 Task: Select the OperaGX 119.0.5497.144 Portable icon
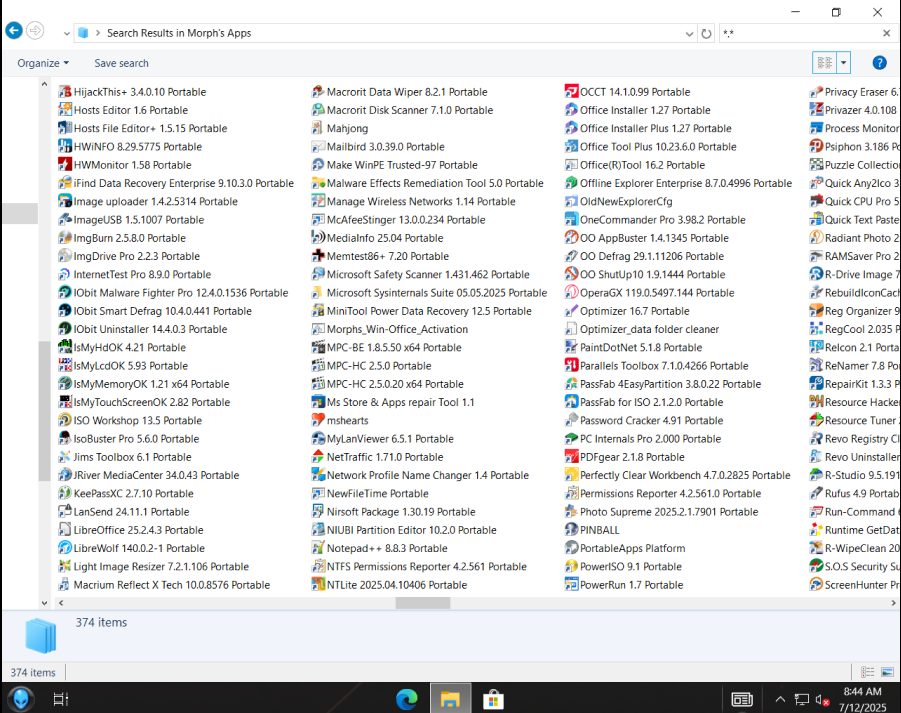tap(571, 292)
